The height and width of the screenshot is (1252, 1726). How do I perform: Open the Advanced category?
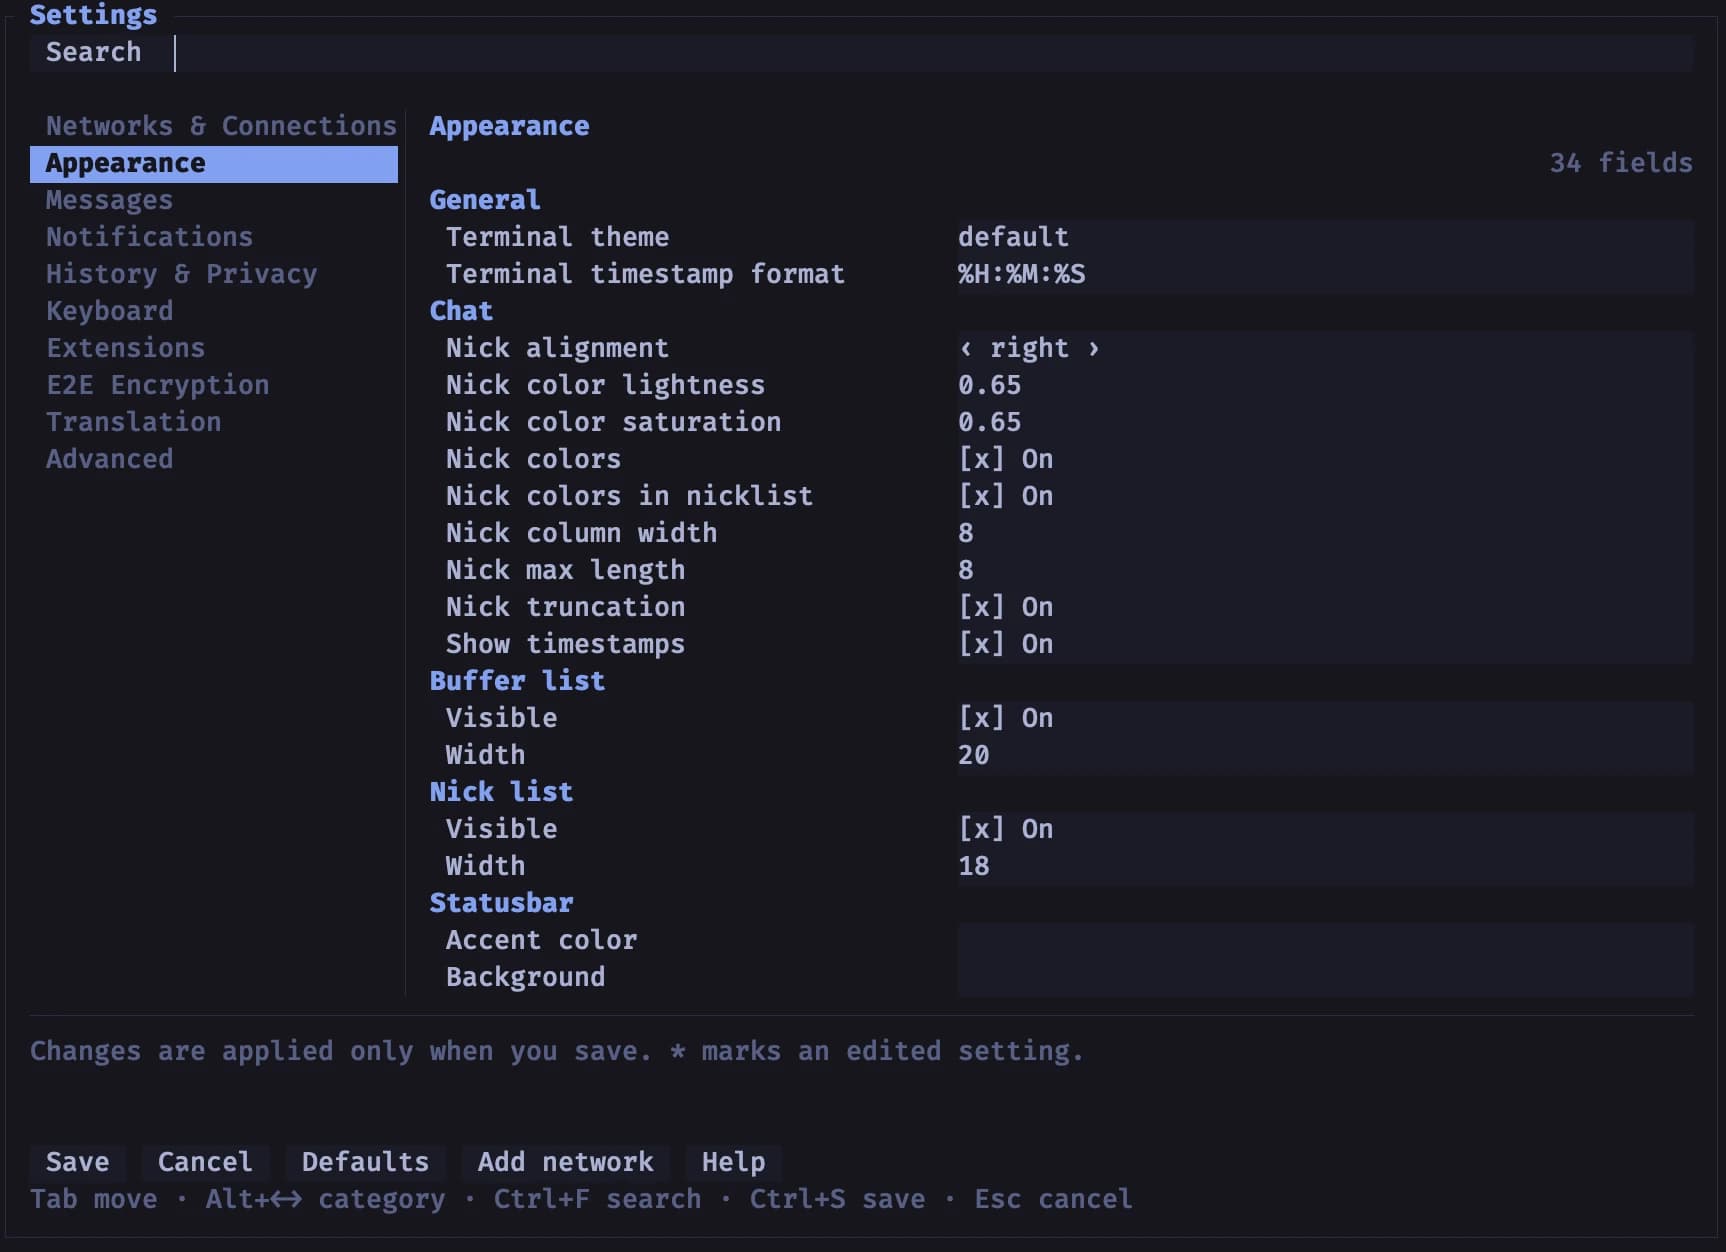[214, 459]
